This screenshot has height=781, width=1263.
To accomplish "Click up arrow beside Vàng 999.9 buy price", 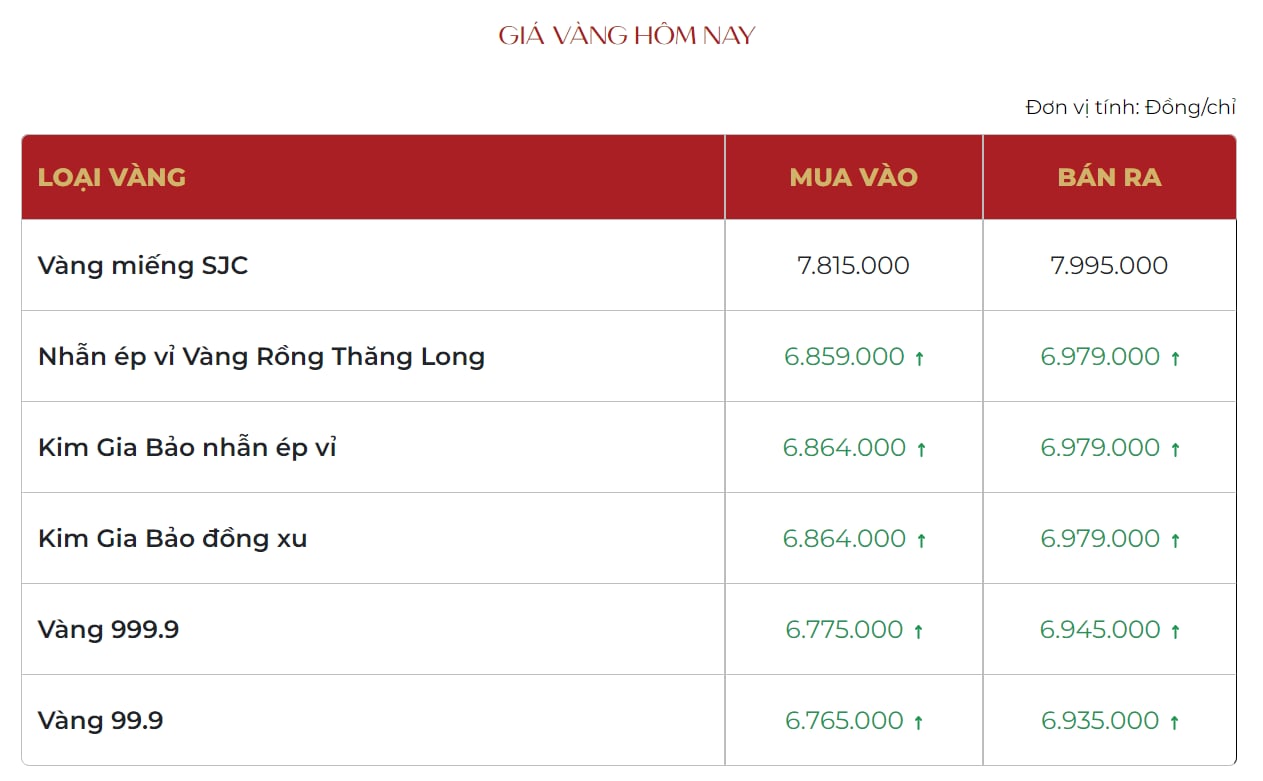I will point(919,631).
